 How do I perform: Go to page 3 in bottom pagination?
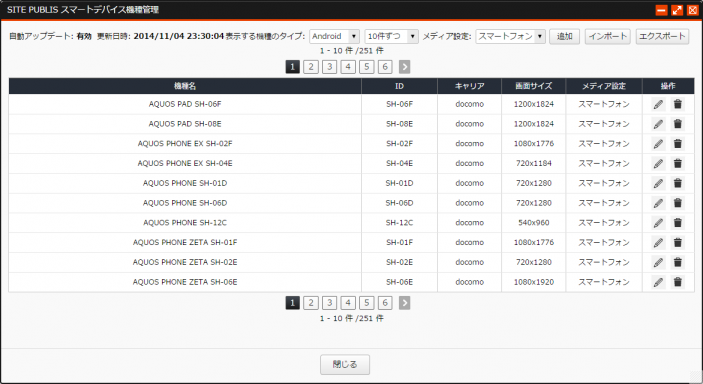point(330,303)
